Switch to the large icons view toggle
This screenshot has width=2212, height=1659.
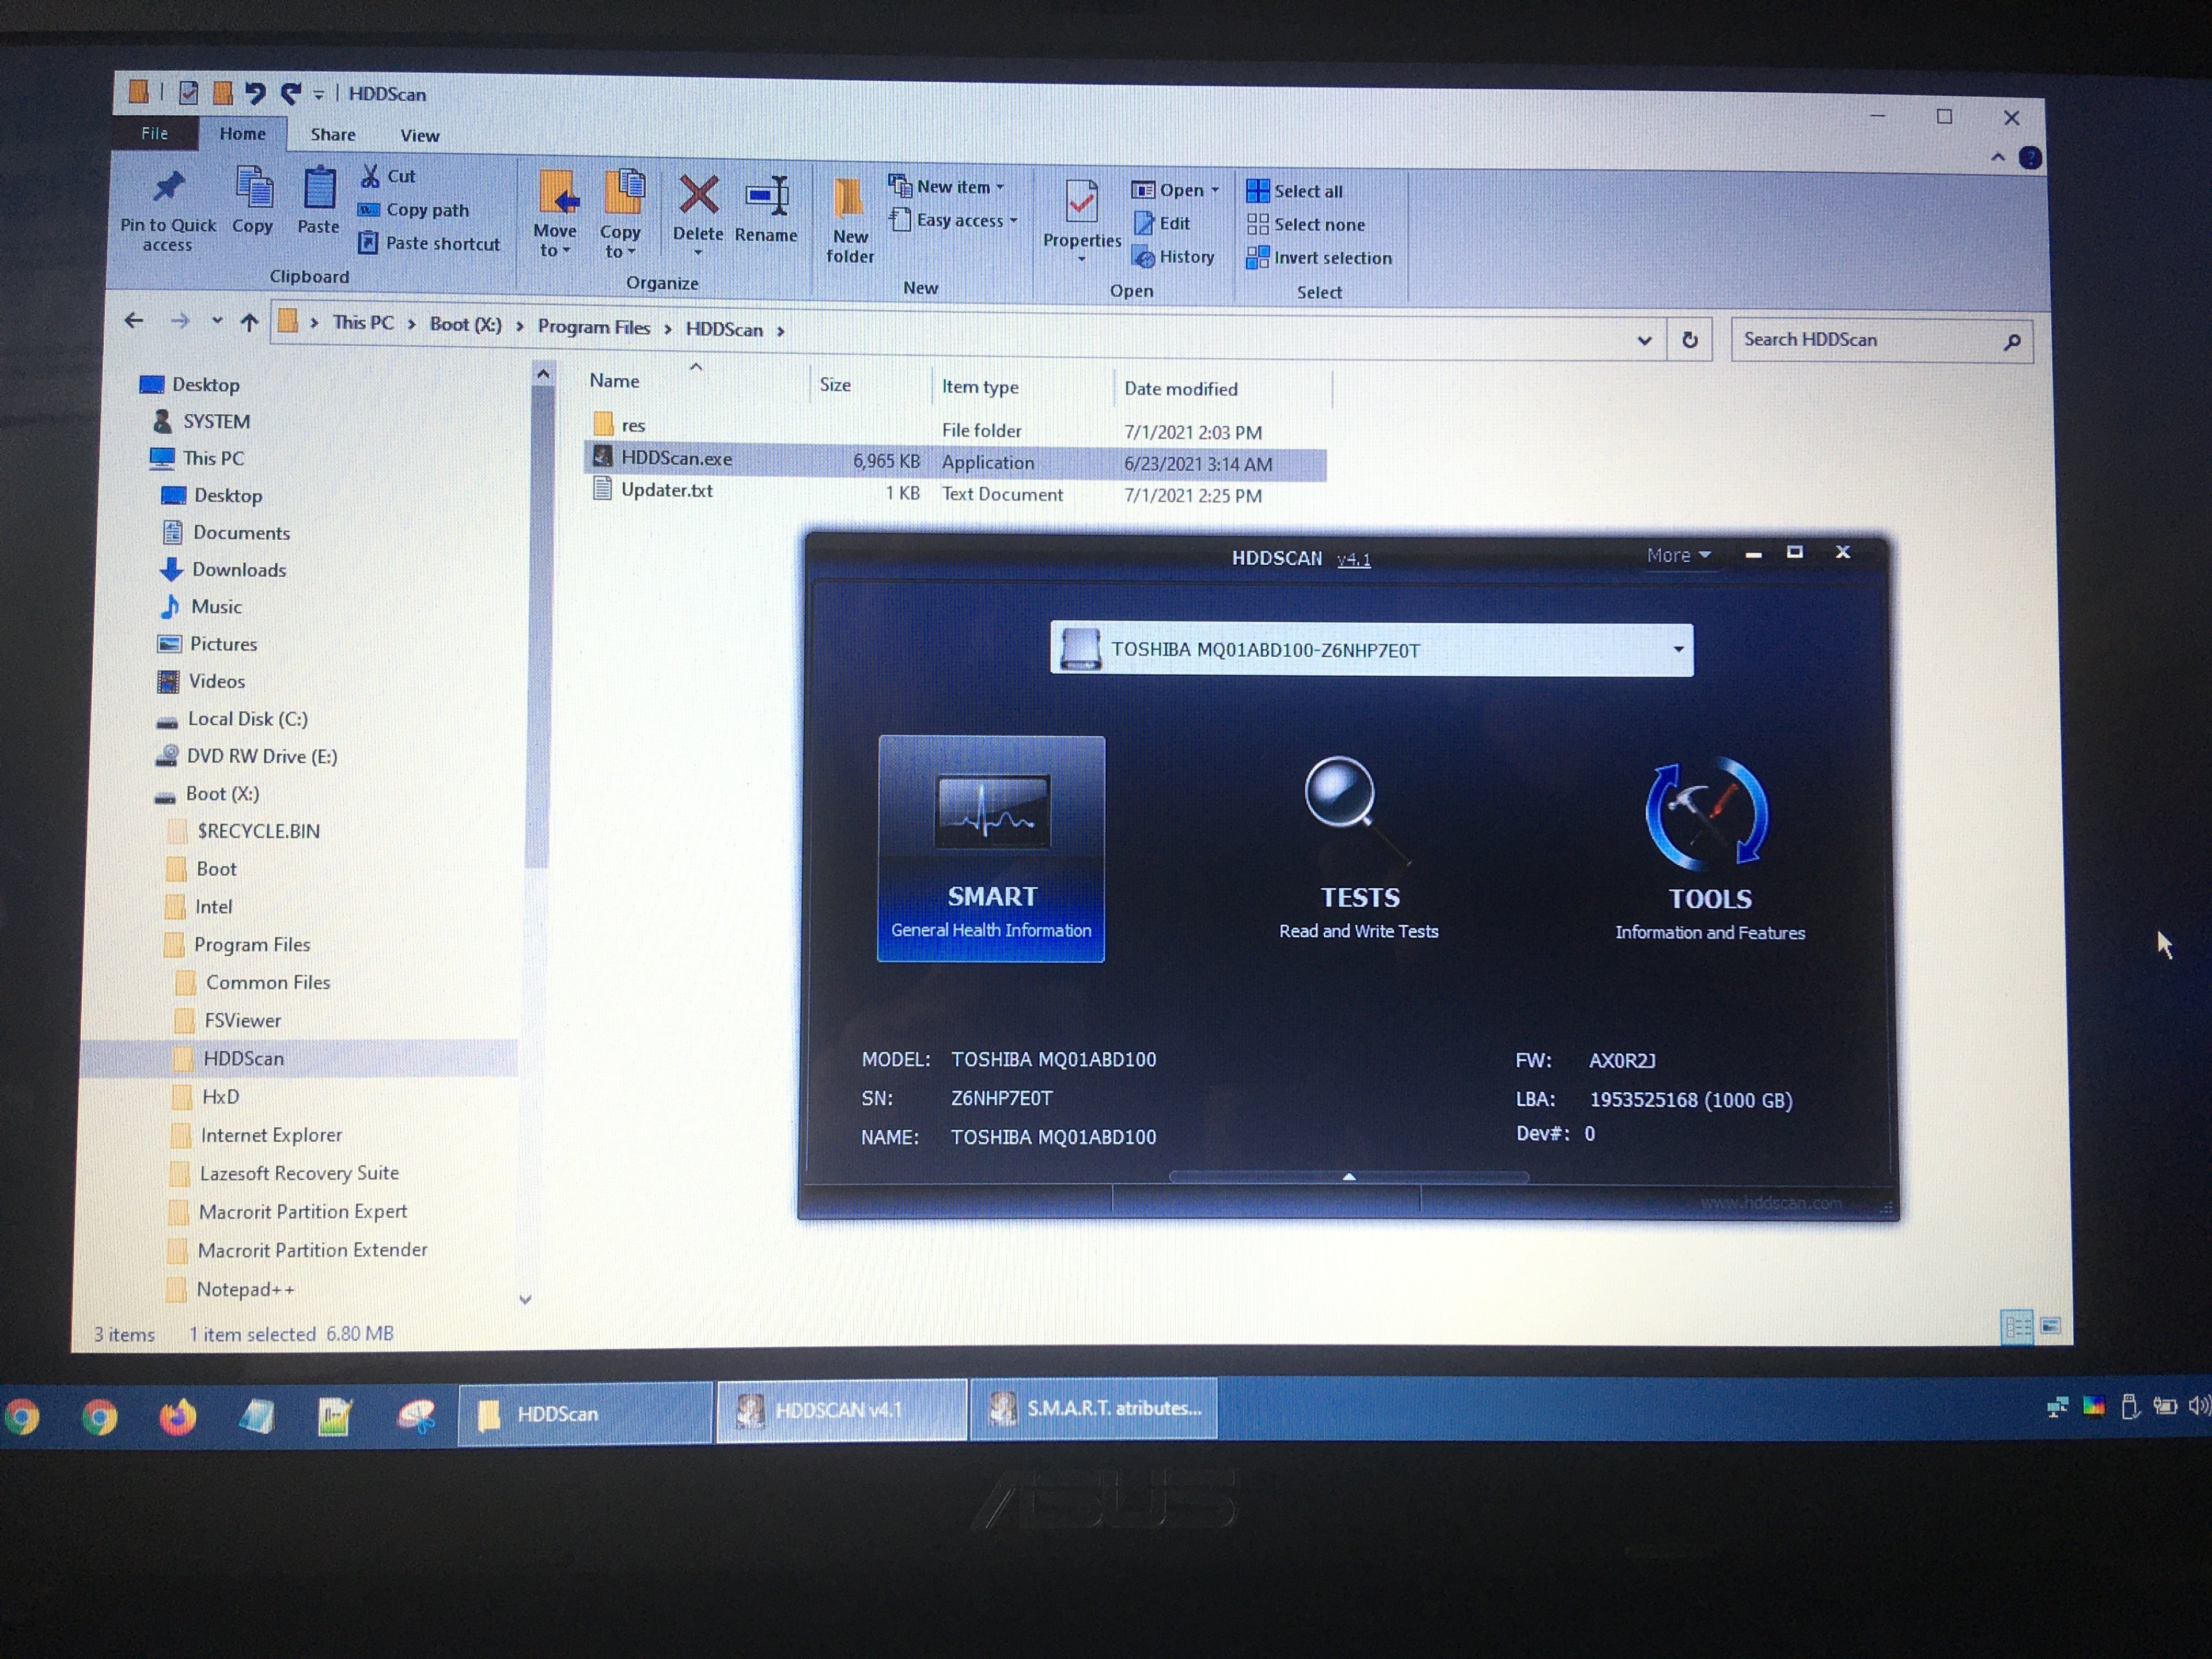click(x=2050, y=1326)
